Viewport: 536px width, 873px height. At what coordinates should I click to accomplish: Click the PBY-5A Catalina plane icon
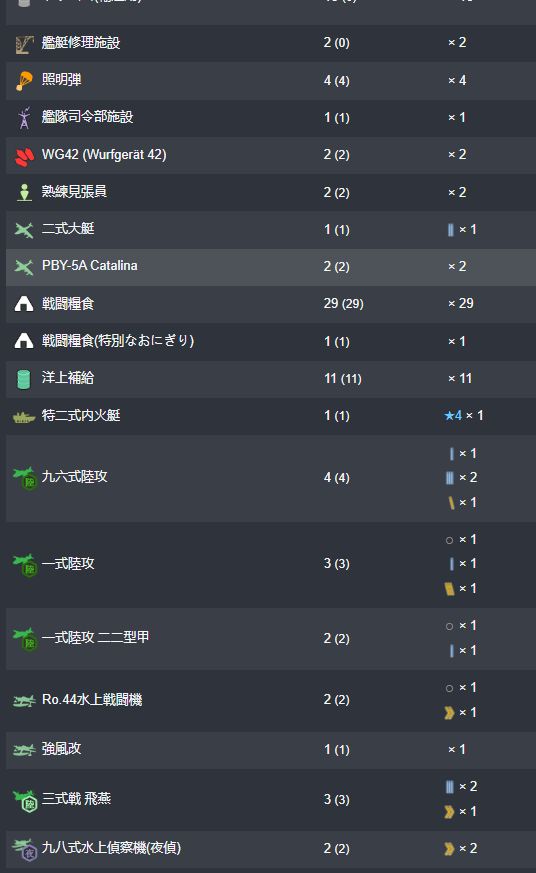[x=24, y=267]
